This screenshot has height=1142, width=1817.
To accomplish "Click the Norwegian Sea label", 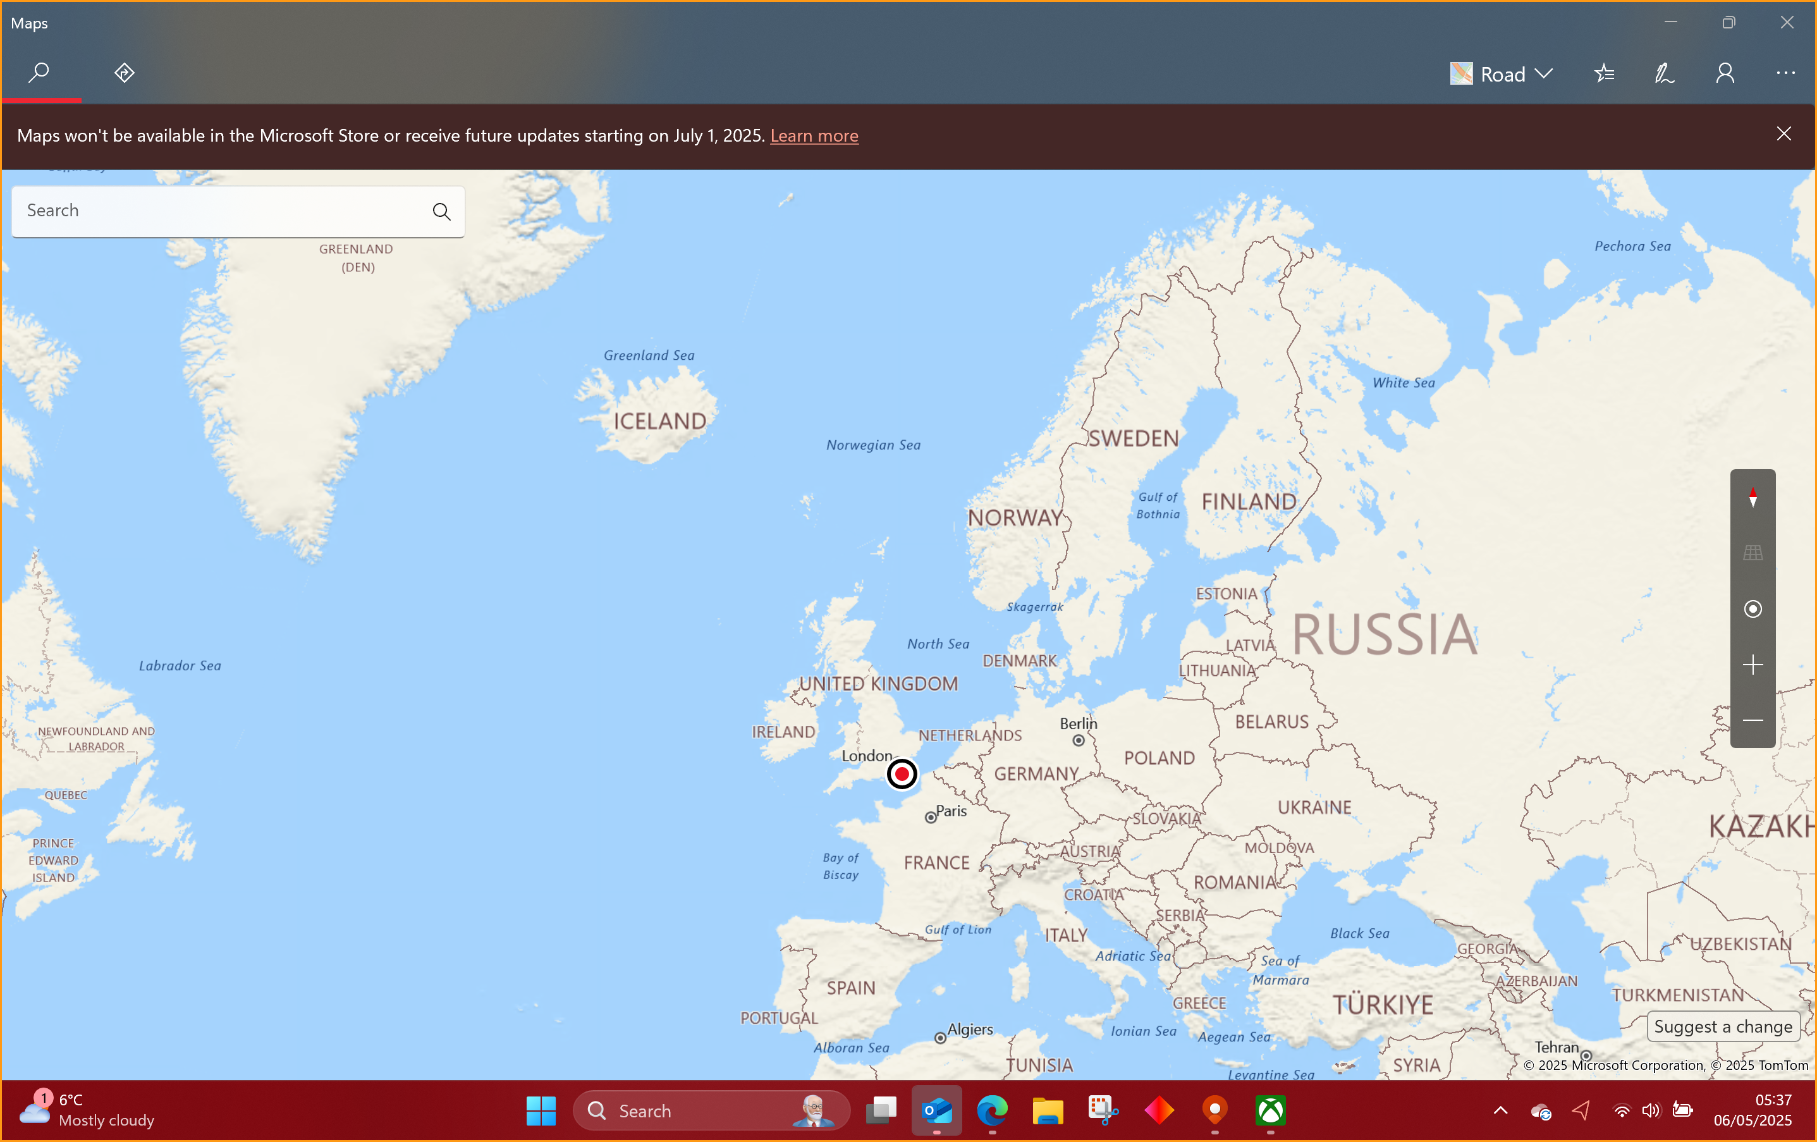I will (x=873, y=445).
